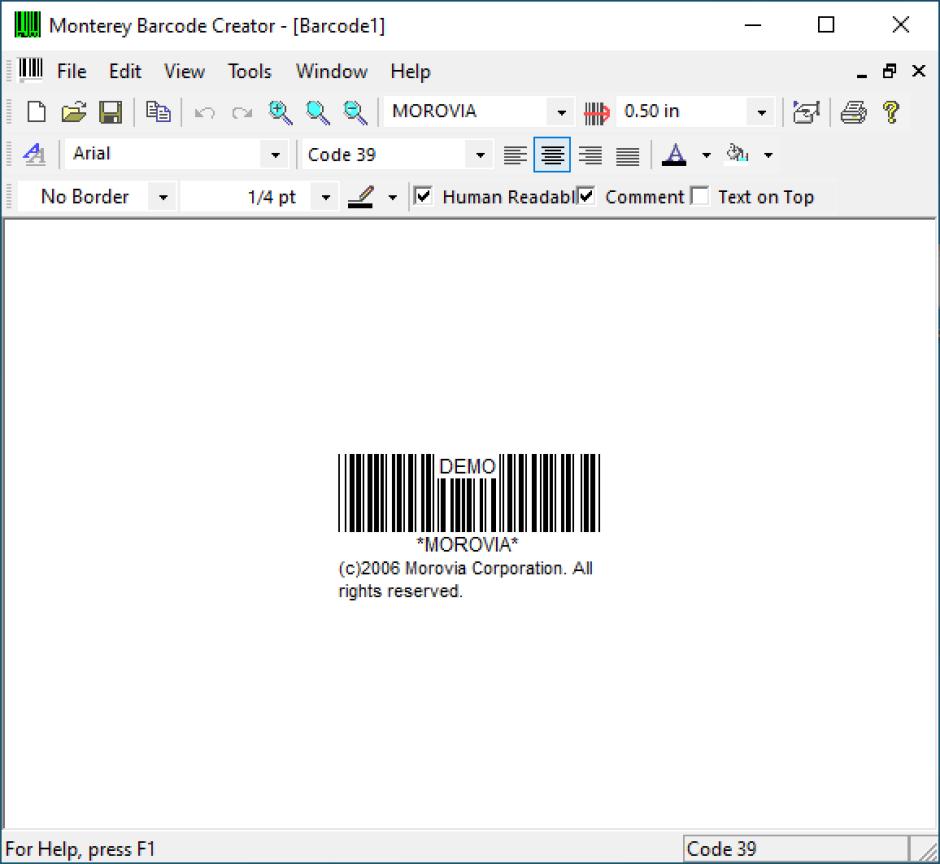Close the Barcode1 document window

click(918, 71)
